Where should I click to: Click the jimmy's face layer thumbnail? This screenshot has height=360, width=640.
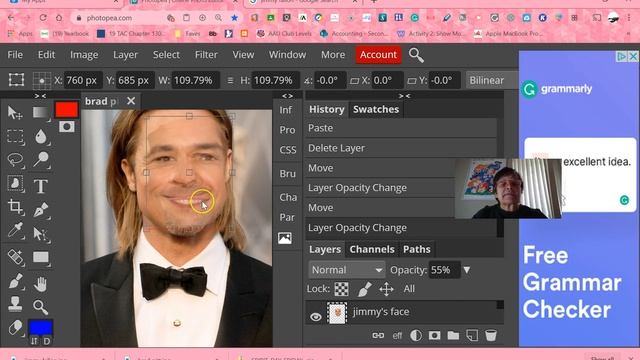pyautogui.click(x=337, y=313)
